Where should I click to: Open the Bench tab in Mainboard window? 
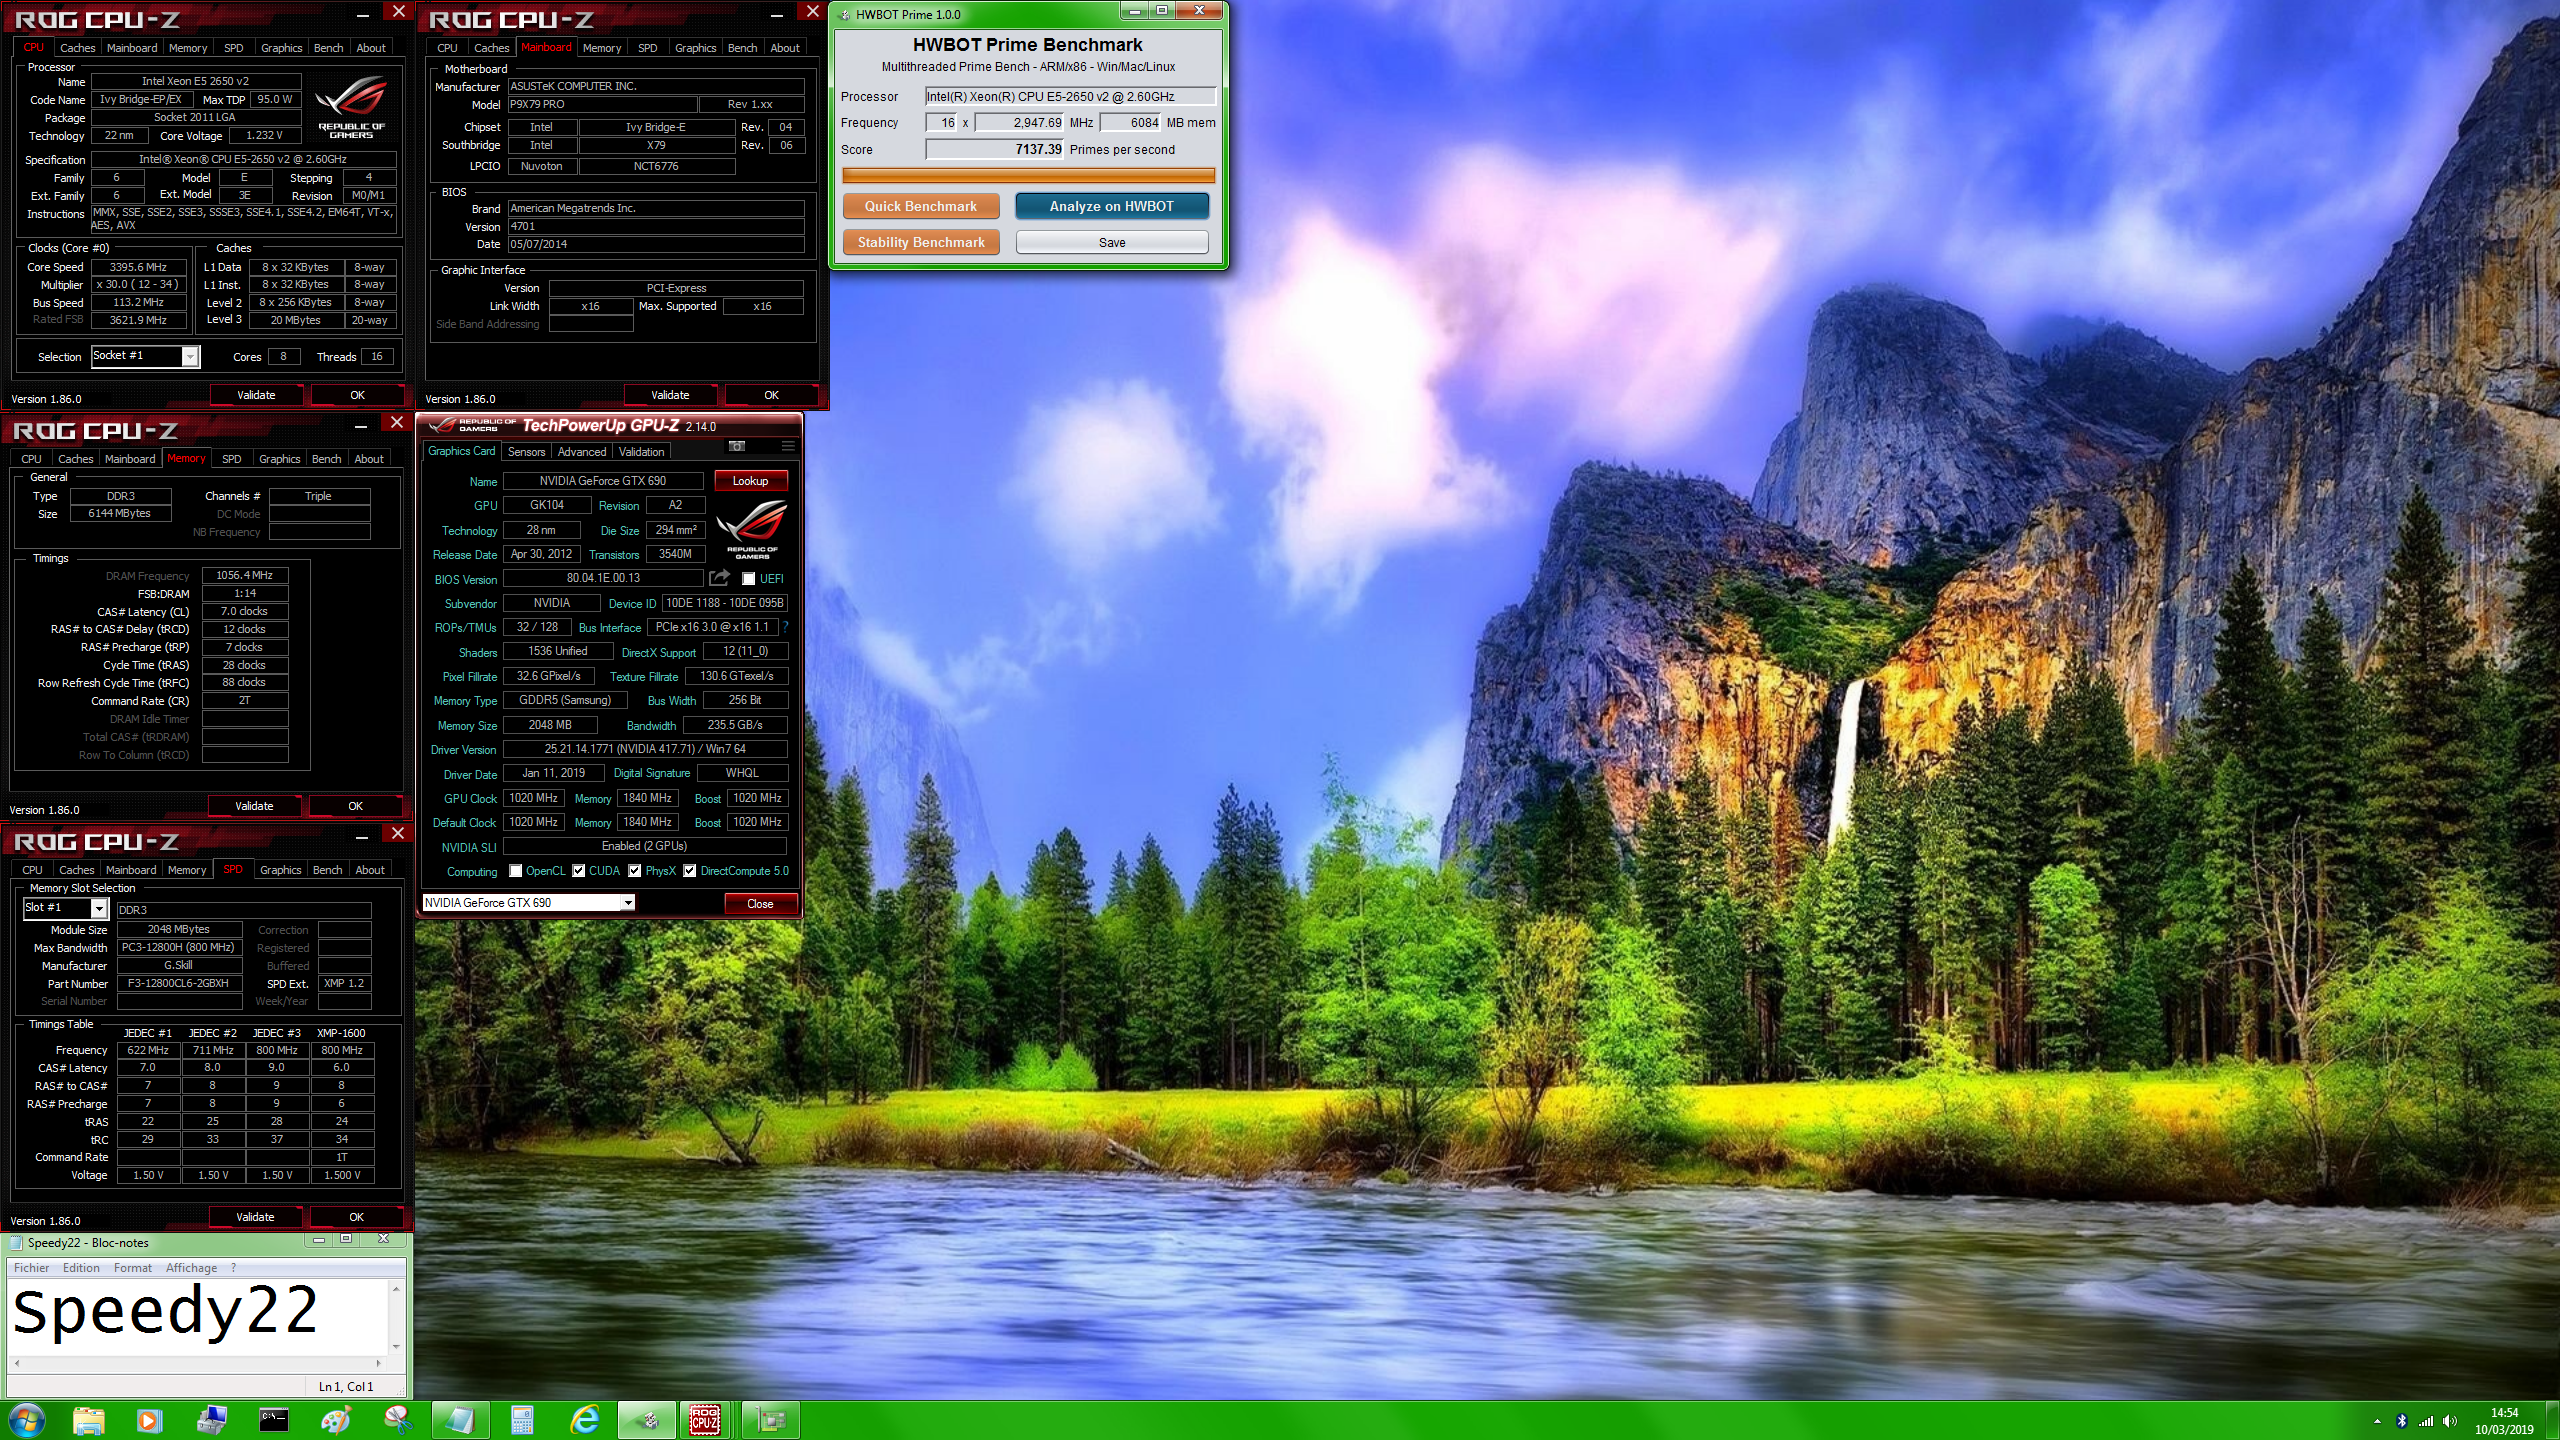click(742, 48)
